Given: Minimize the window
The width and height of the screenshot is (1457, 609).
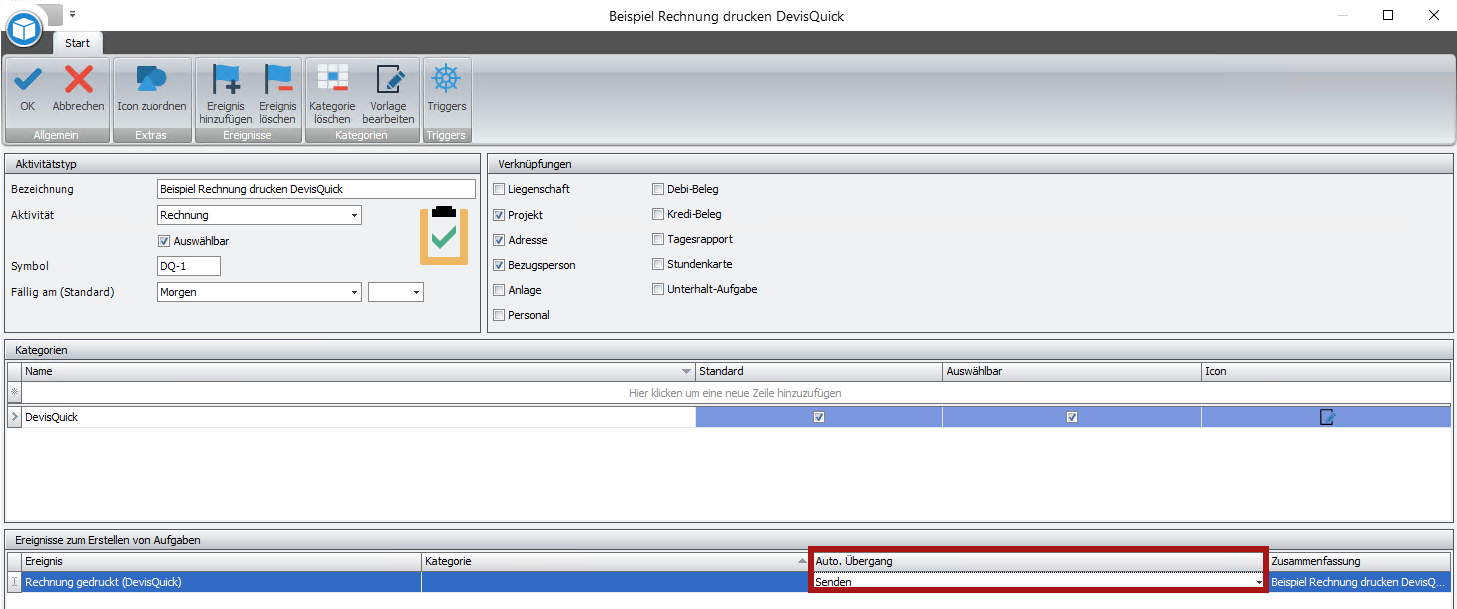Looking at the screenshot, I should click(x=1342, y=15).
